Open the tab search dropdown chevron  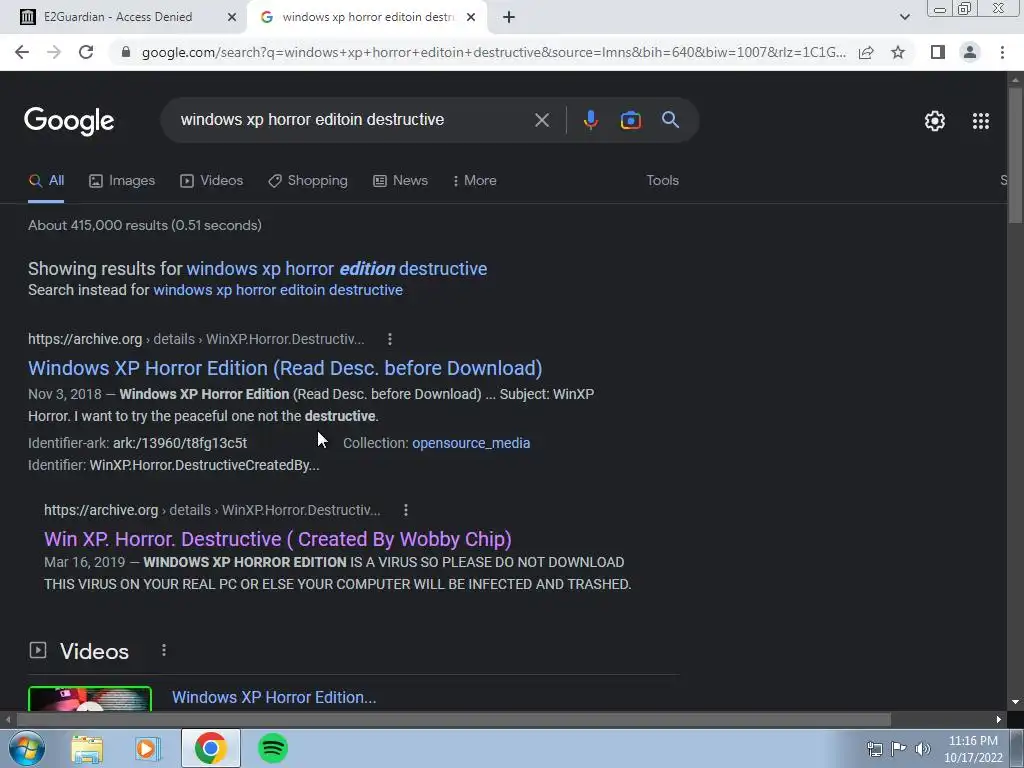tap(904, 18)
